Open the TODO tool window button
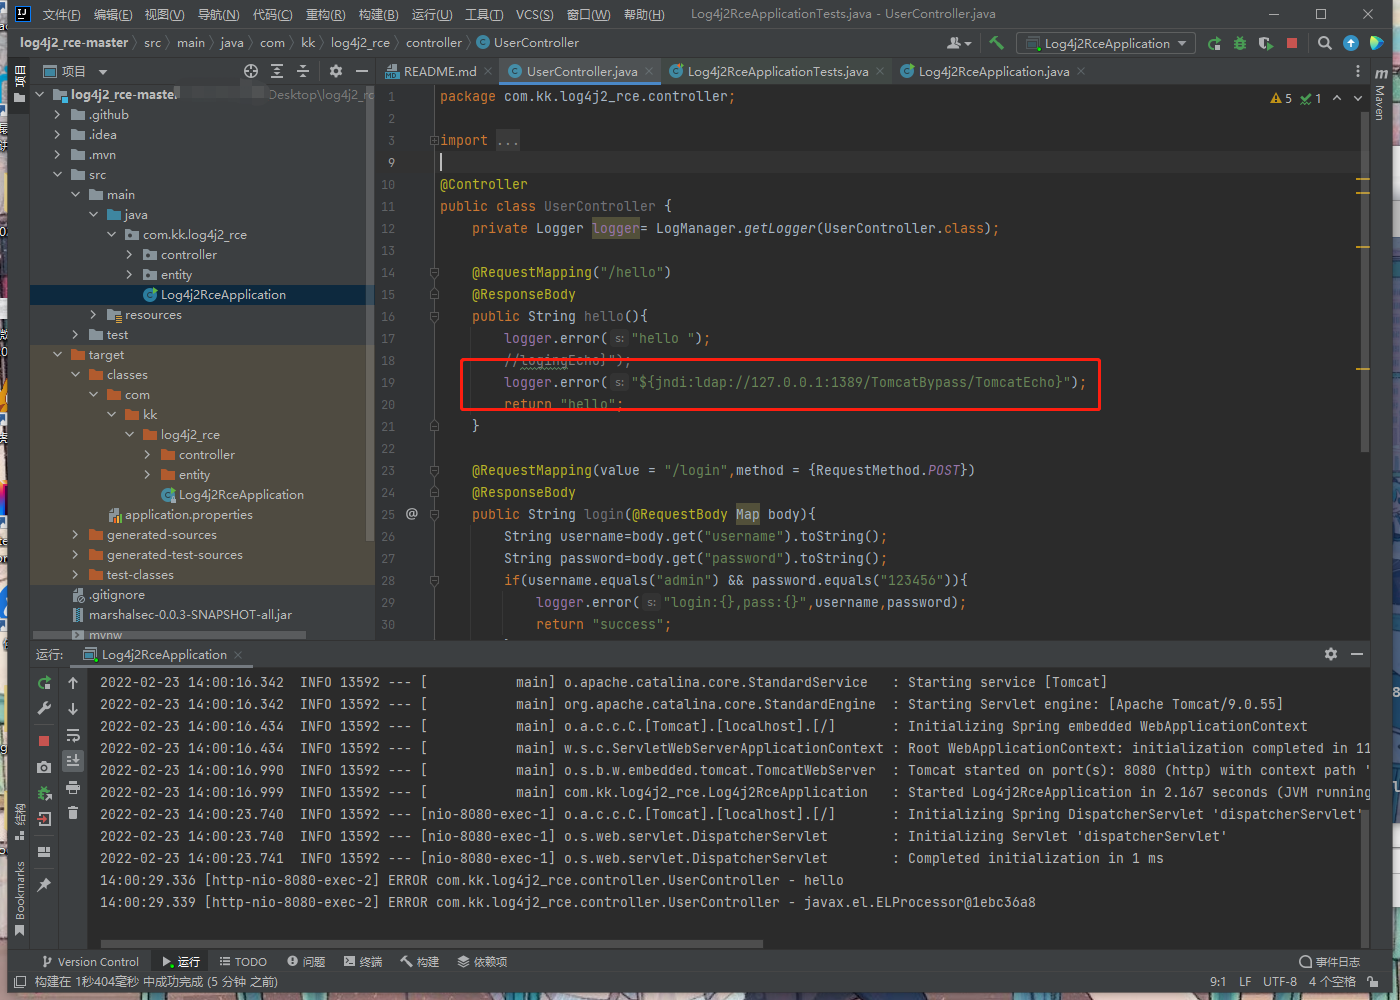Screen dimensions: 1400x1000 243,961
